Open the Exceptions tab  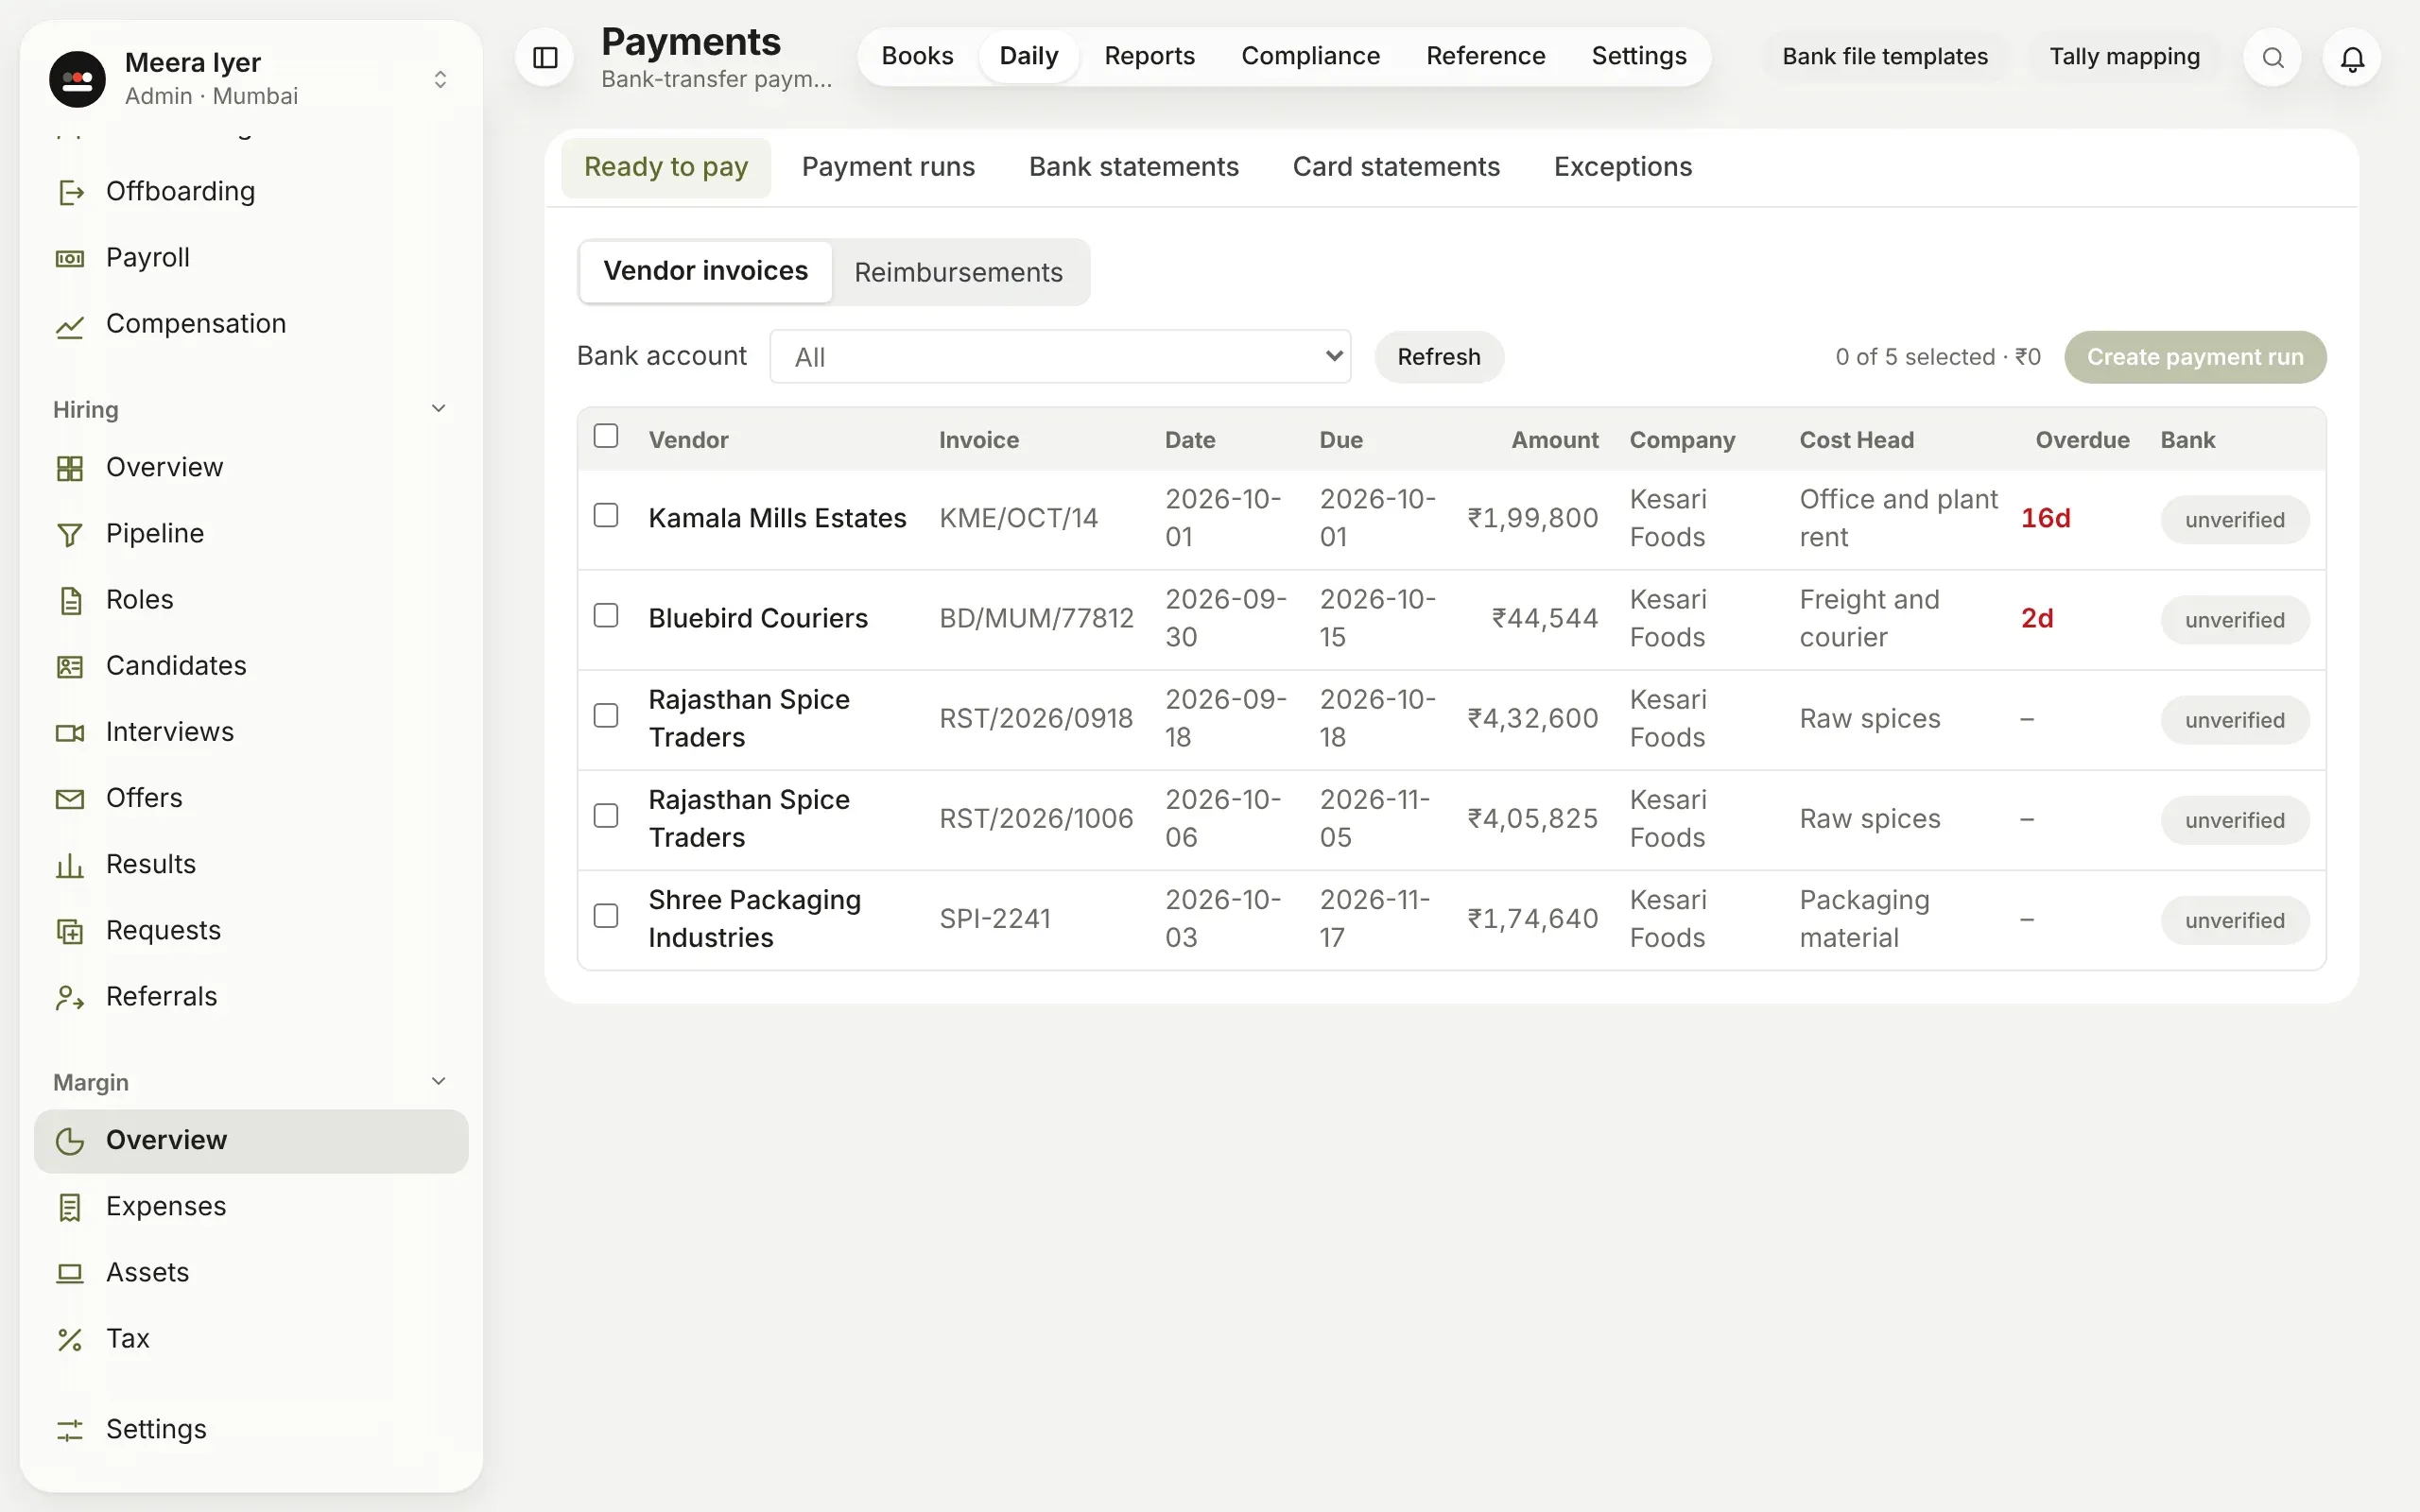(x=1623, y=167)
